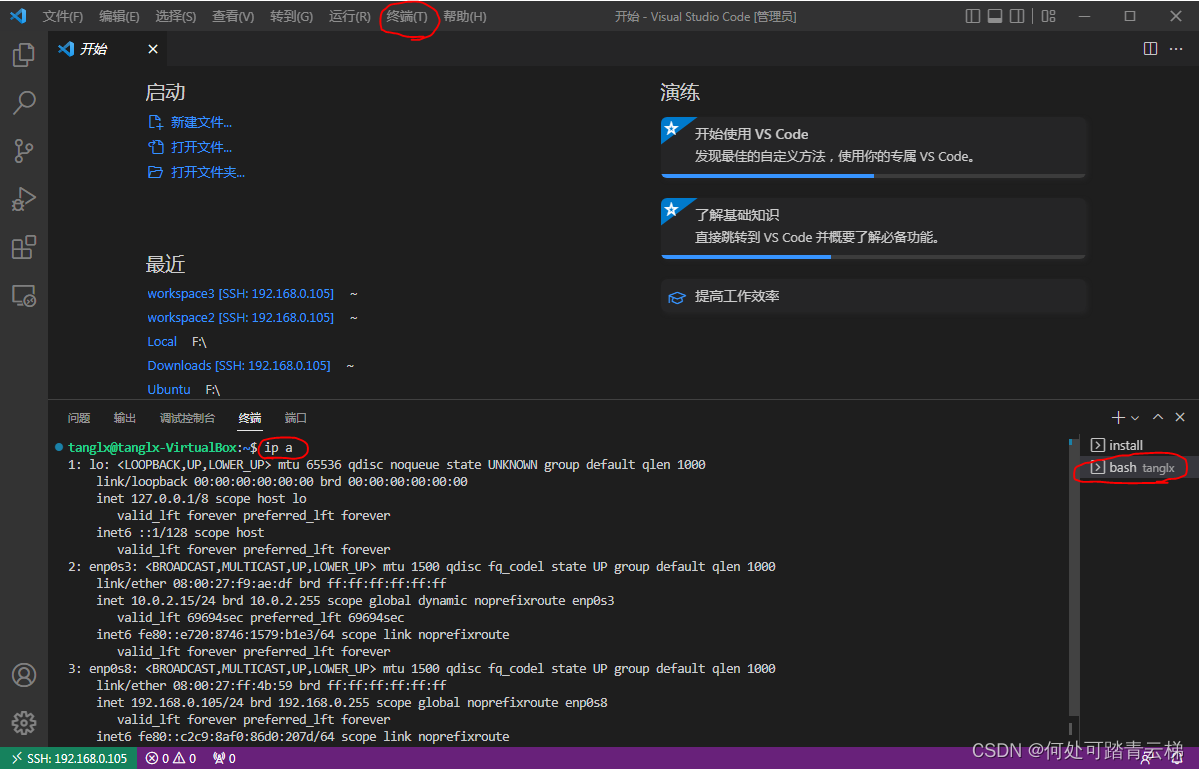The image size is (1199, 770).
Task: Open the Extensions view
Action: click(24, 248)
